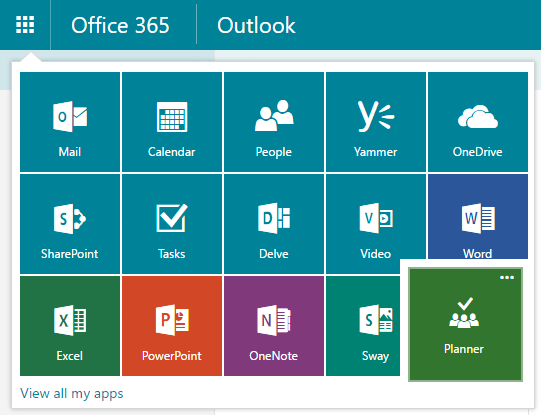The image size is (541, 415).
Task: Open the People app tile
Action: [x=274, y=122]
